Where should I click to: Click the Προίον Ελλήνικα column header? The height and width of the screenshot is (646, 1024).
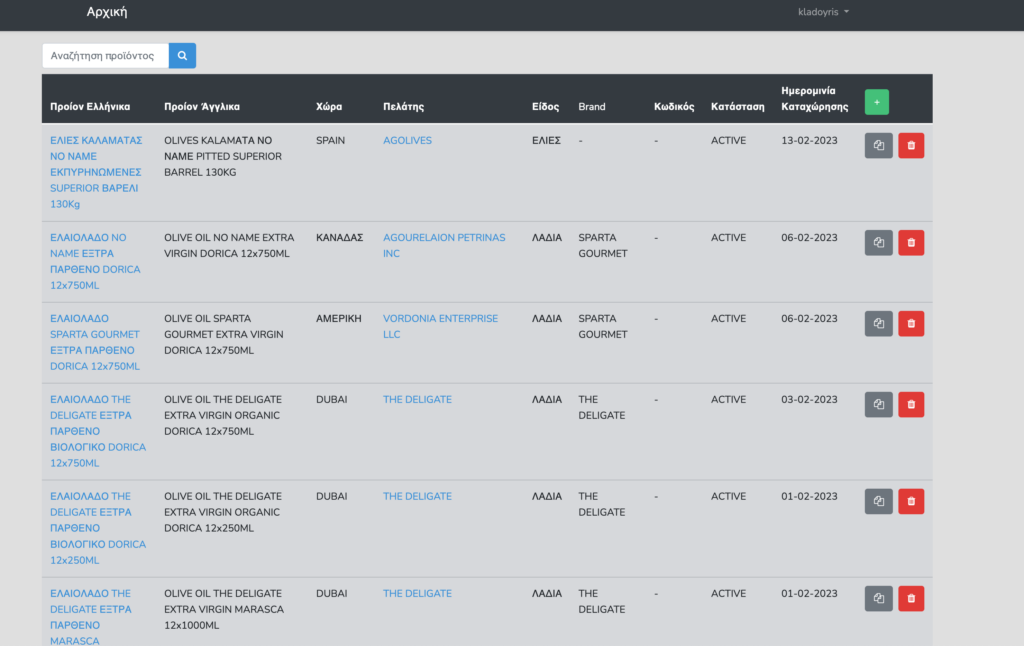(90, 106)
